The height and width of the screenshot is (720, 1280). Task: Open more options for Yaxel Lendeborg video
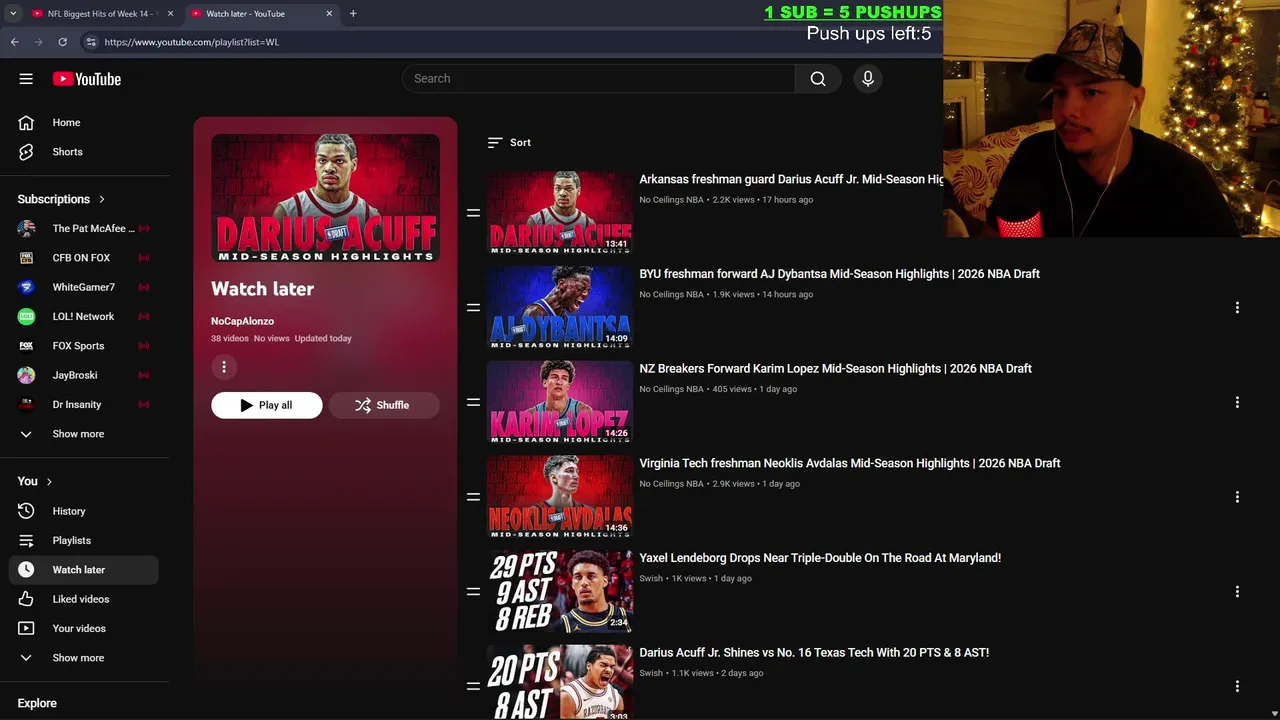pyautogui.click(x=1237, y=591)
